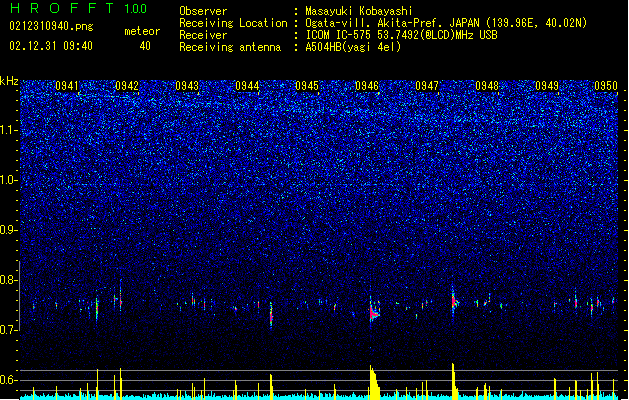Click the strong meteor echo just after 0946
This screenshot has width=629, height=400.
pos(374,311)
